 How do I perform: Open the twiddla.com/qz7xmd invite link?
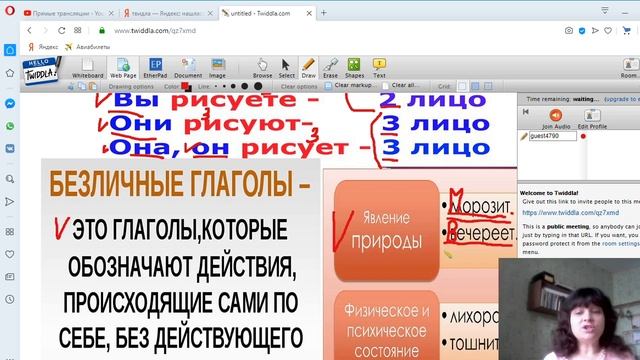(571, 213)
